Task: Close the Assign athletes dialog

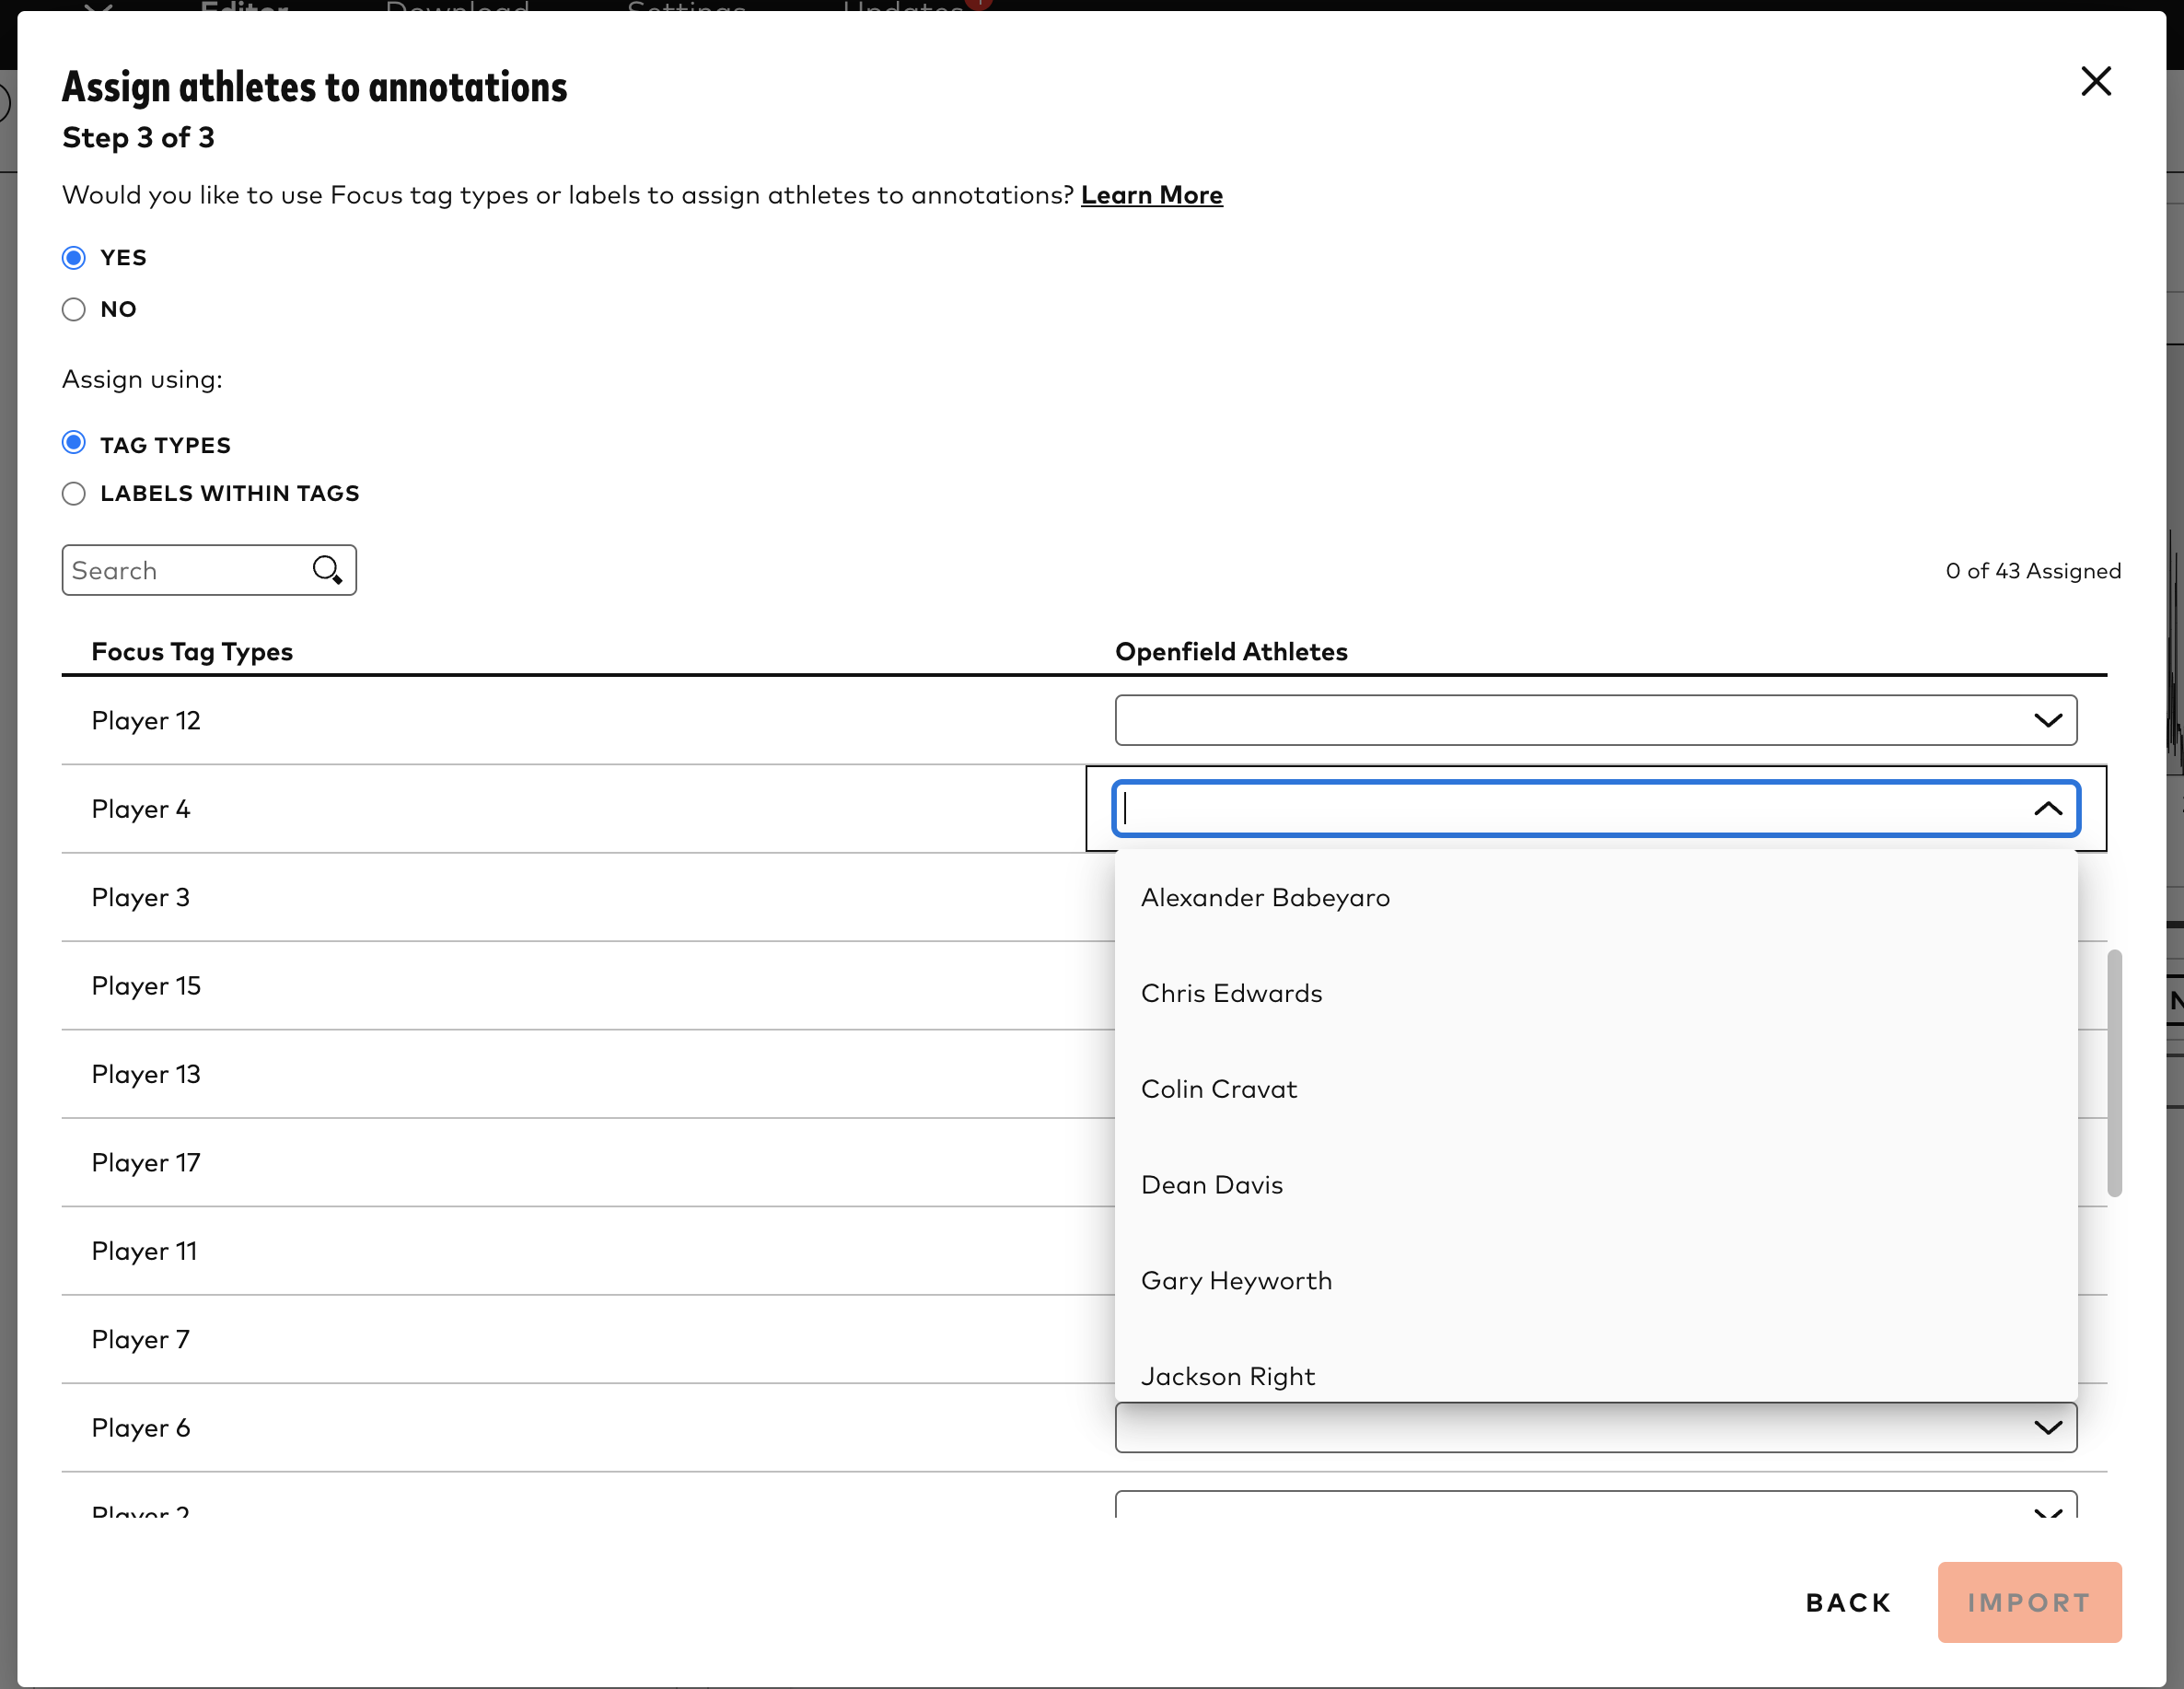Action: click(2095, 82)
